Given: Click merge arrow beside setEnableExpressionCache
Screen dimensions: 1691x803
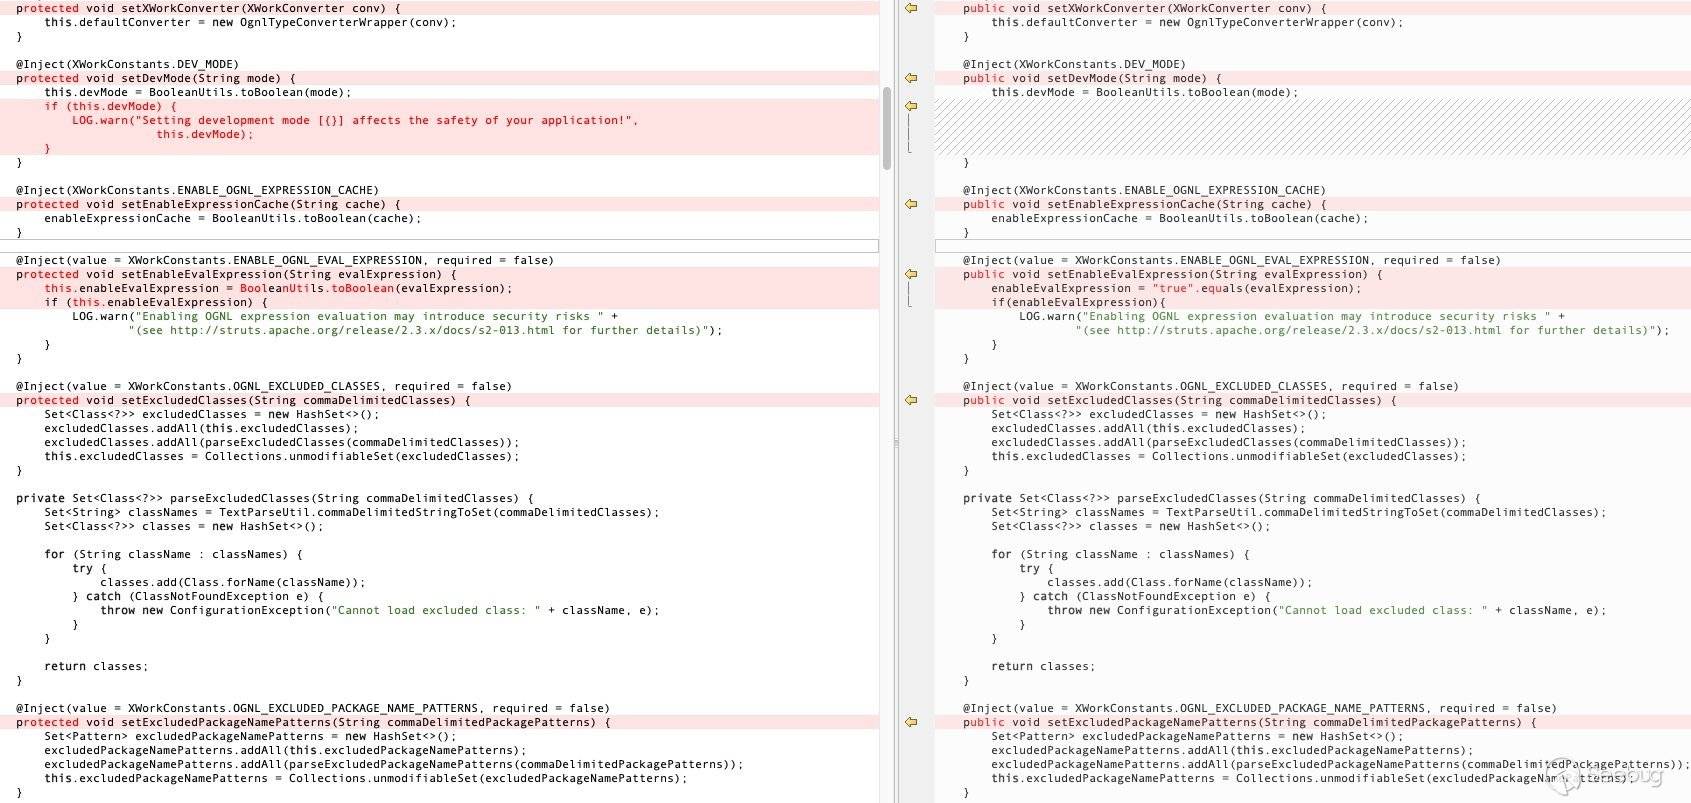Looking at the screenshot, I should 911,204.
